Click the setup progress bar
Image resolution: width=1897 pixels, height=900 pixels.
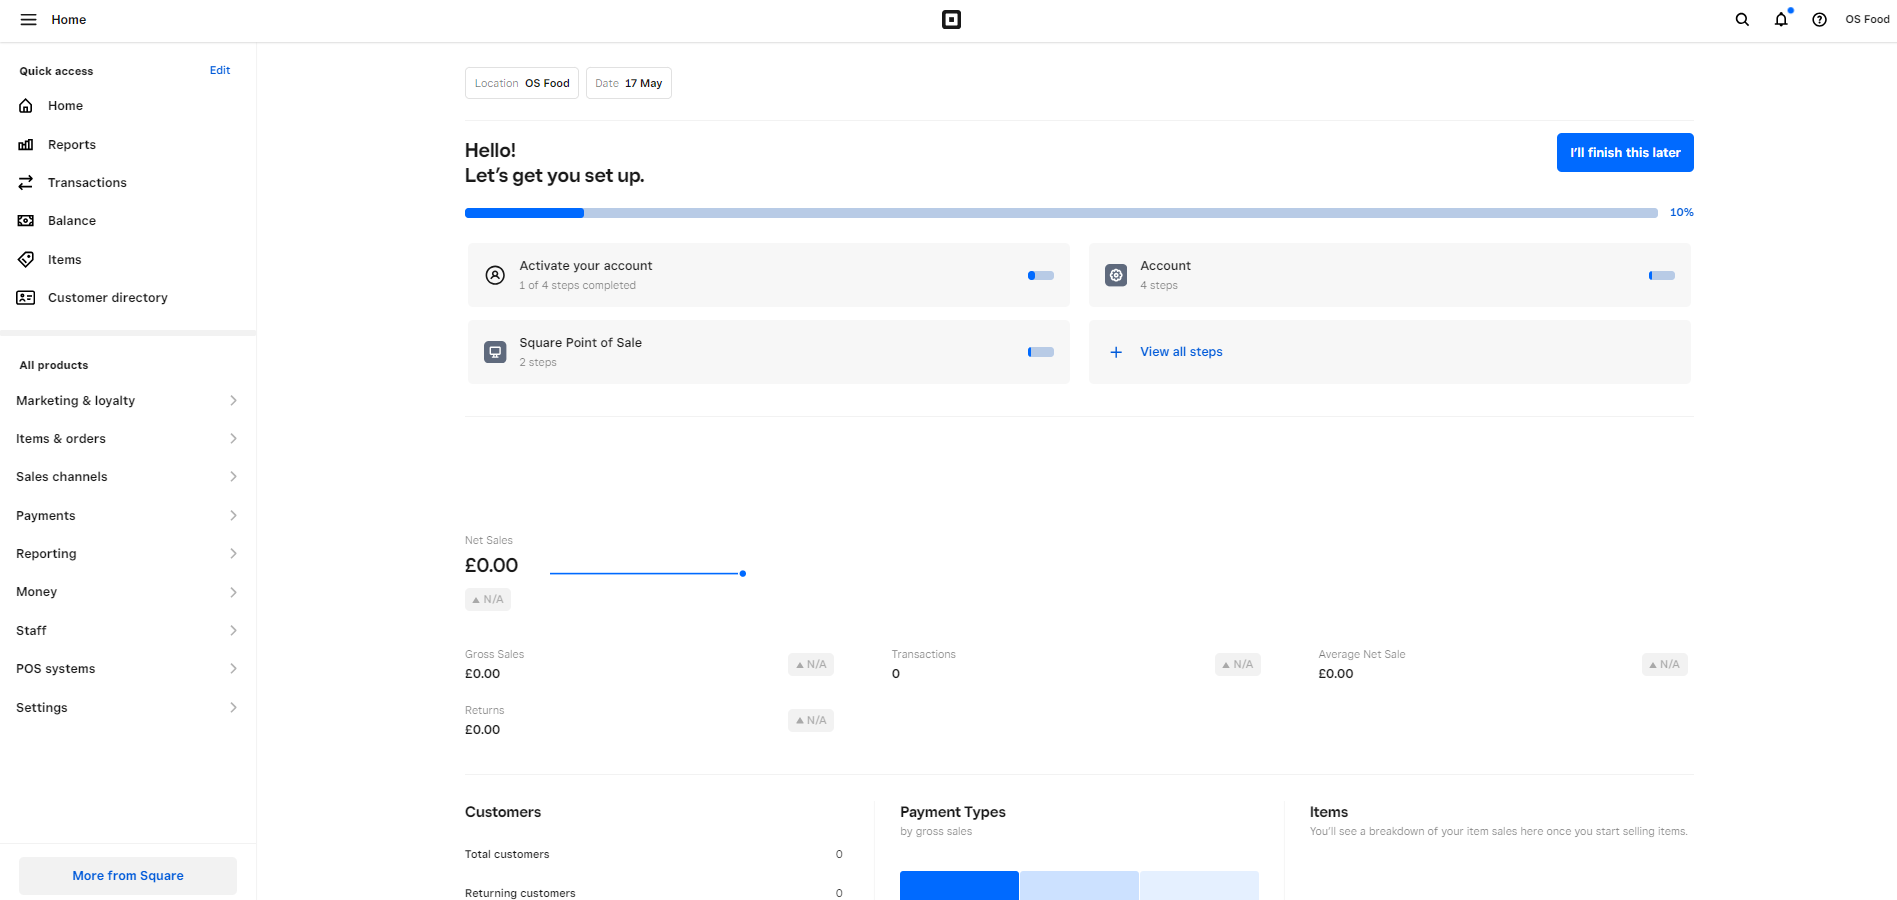coord(1060,213)
